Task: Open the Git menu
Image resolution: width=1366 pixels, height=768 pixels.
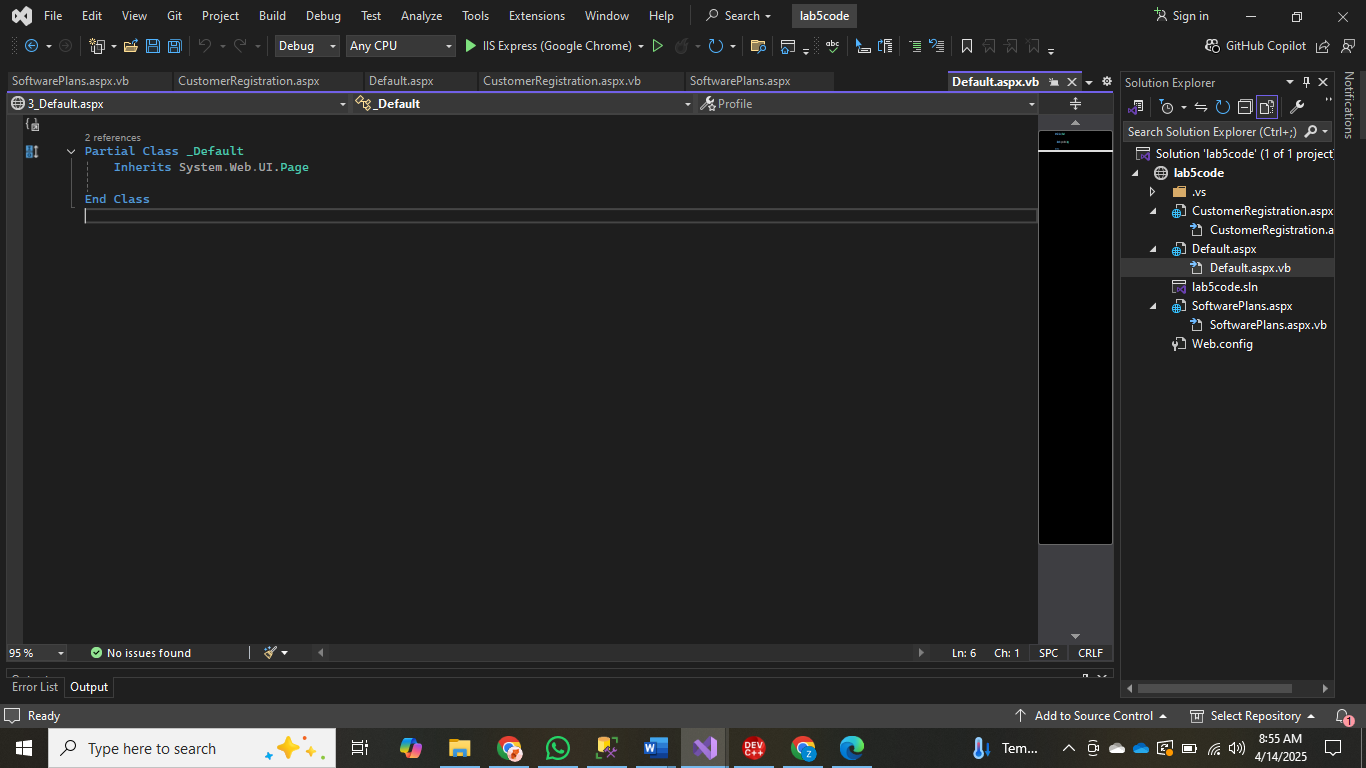Action: tap(174, 16)
